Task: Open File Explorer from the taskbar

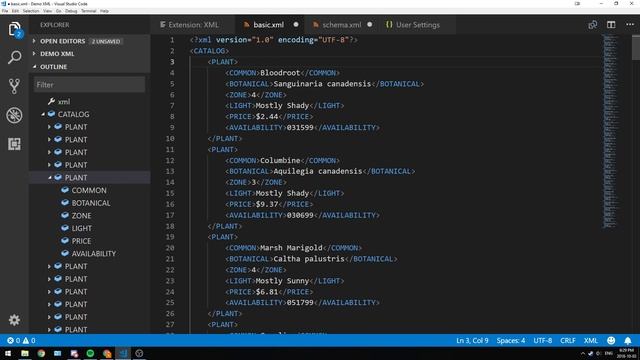Action: click(x=25, y=353)
